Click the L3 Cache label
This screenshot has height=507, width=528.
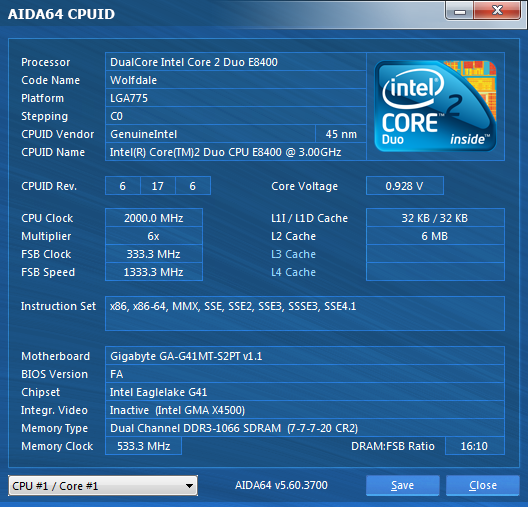pos(293,254)
